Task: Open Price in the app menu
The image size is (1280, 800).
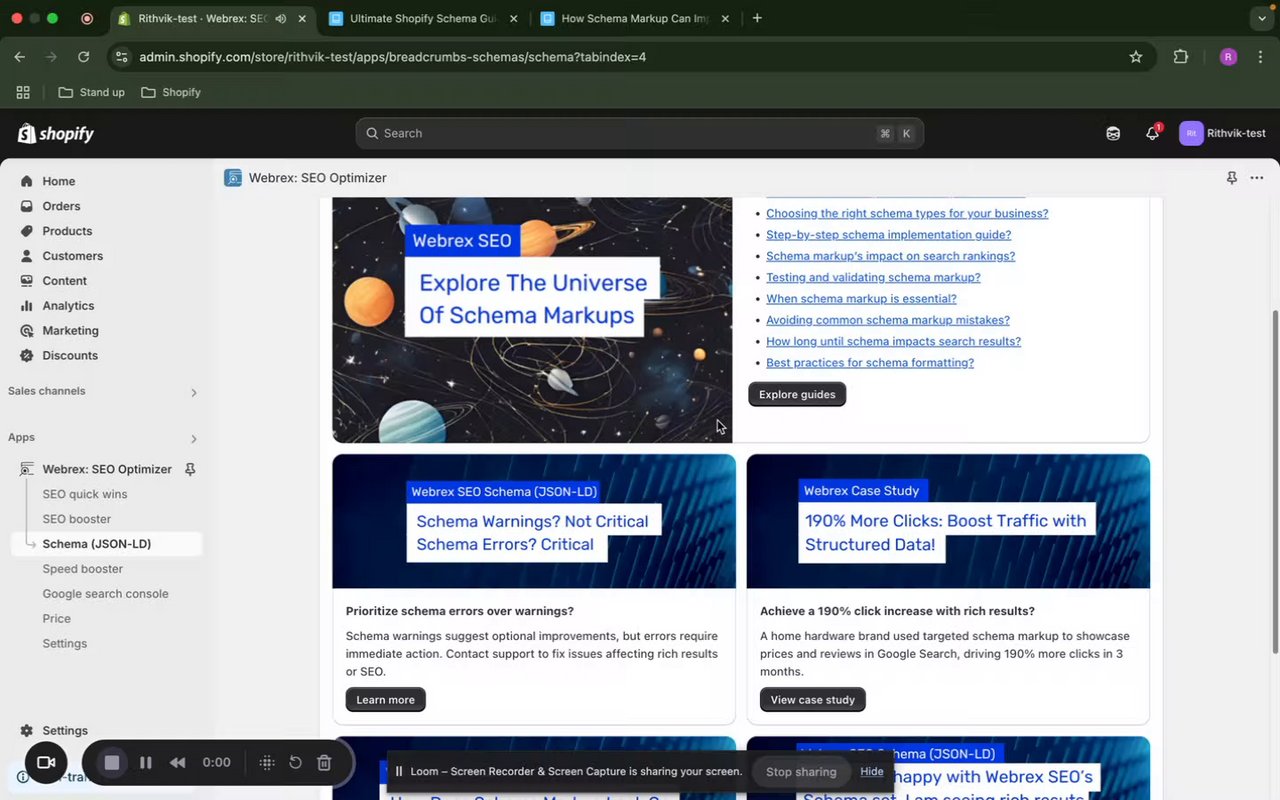Action: pos(57,619)
